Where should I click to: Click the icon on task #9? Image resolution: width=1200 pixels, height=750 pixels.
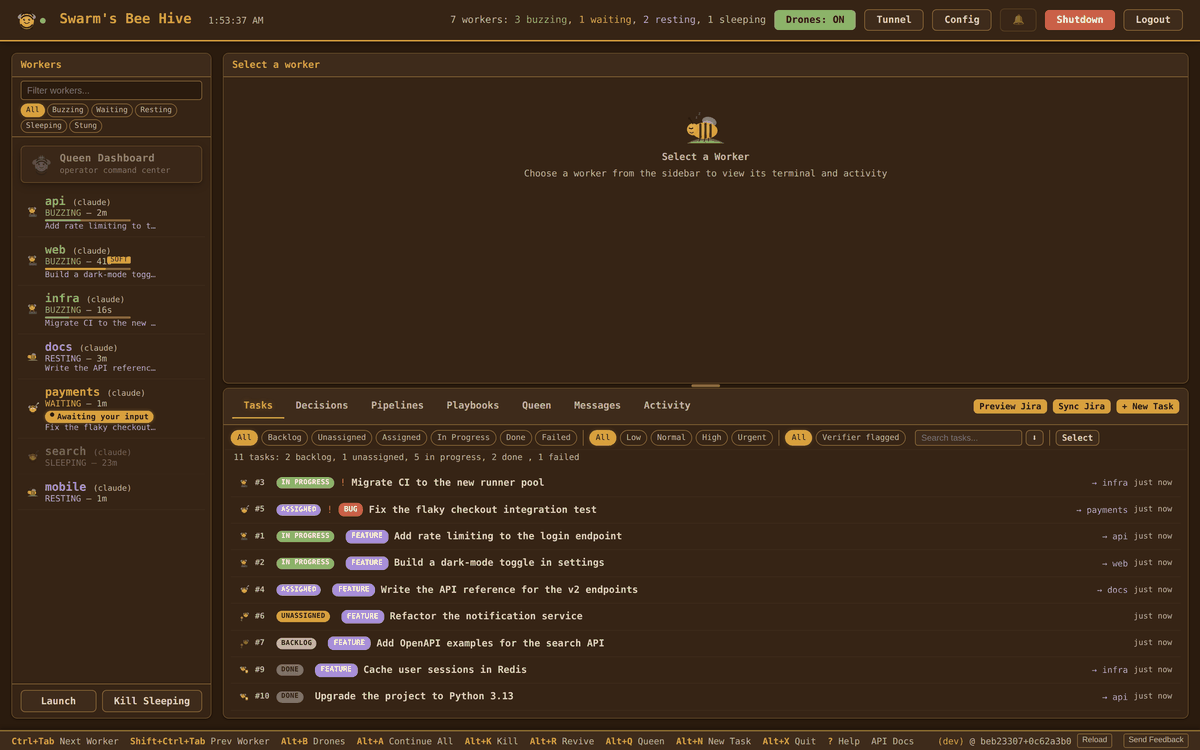point(243,670)
